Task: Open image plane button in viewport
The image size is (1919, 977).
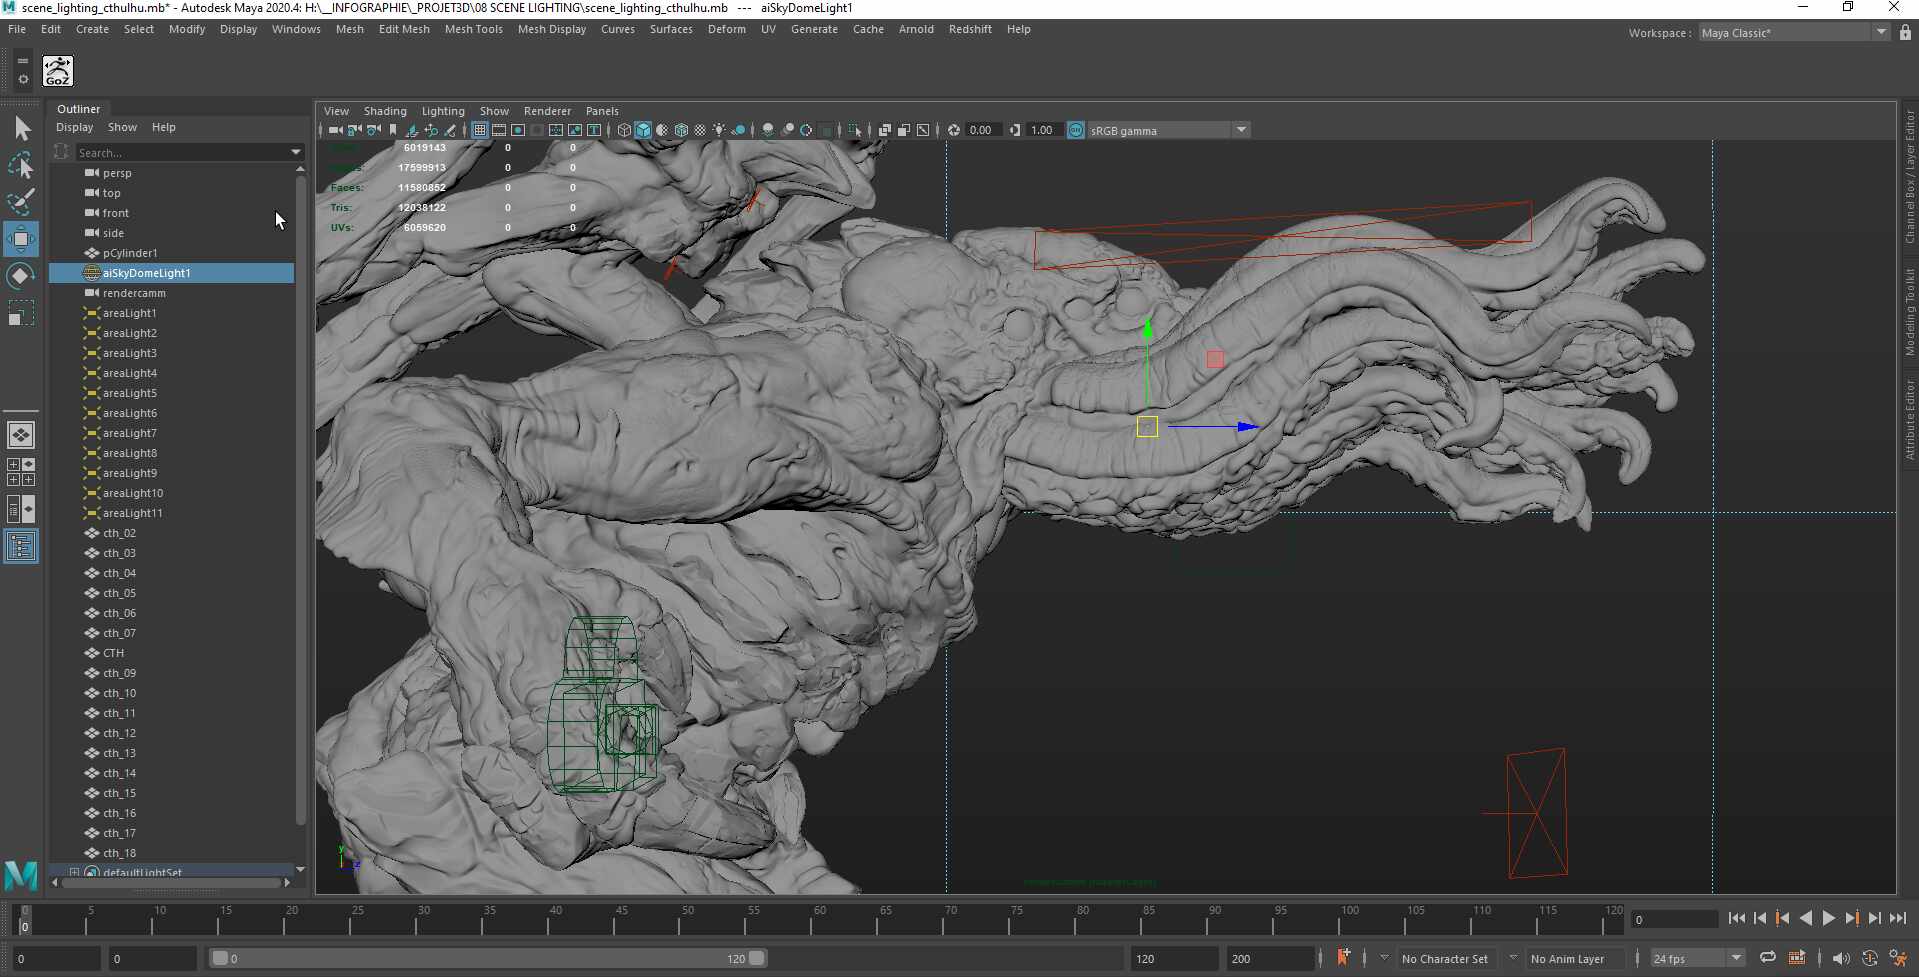Action: pos(412,130)
